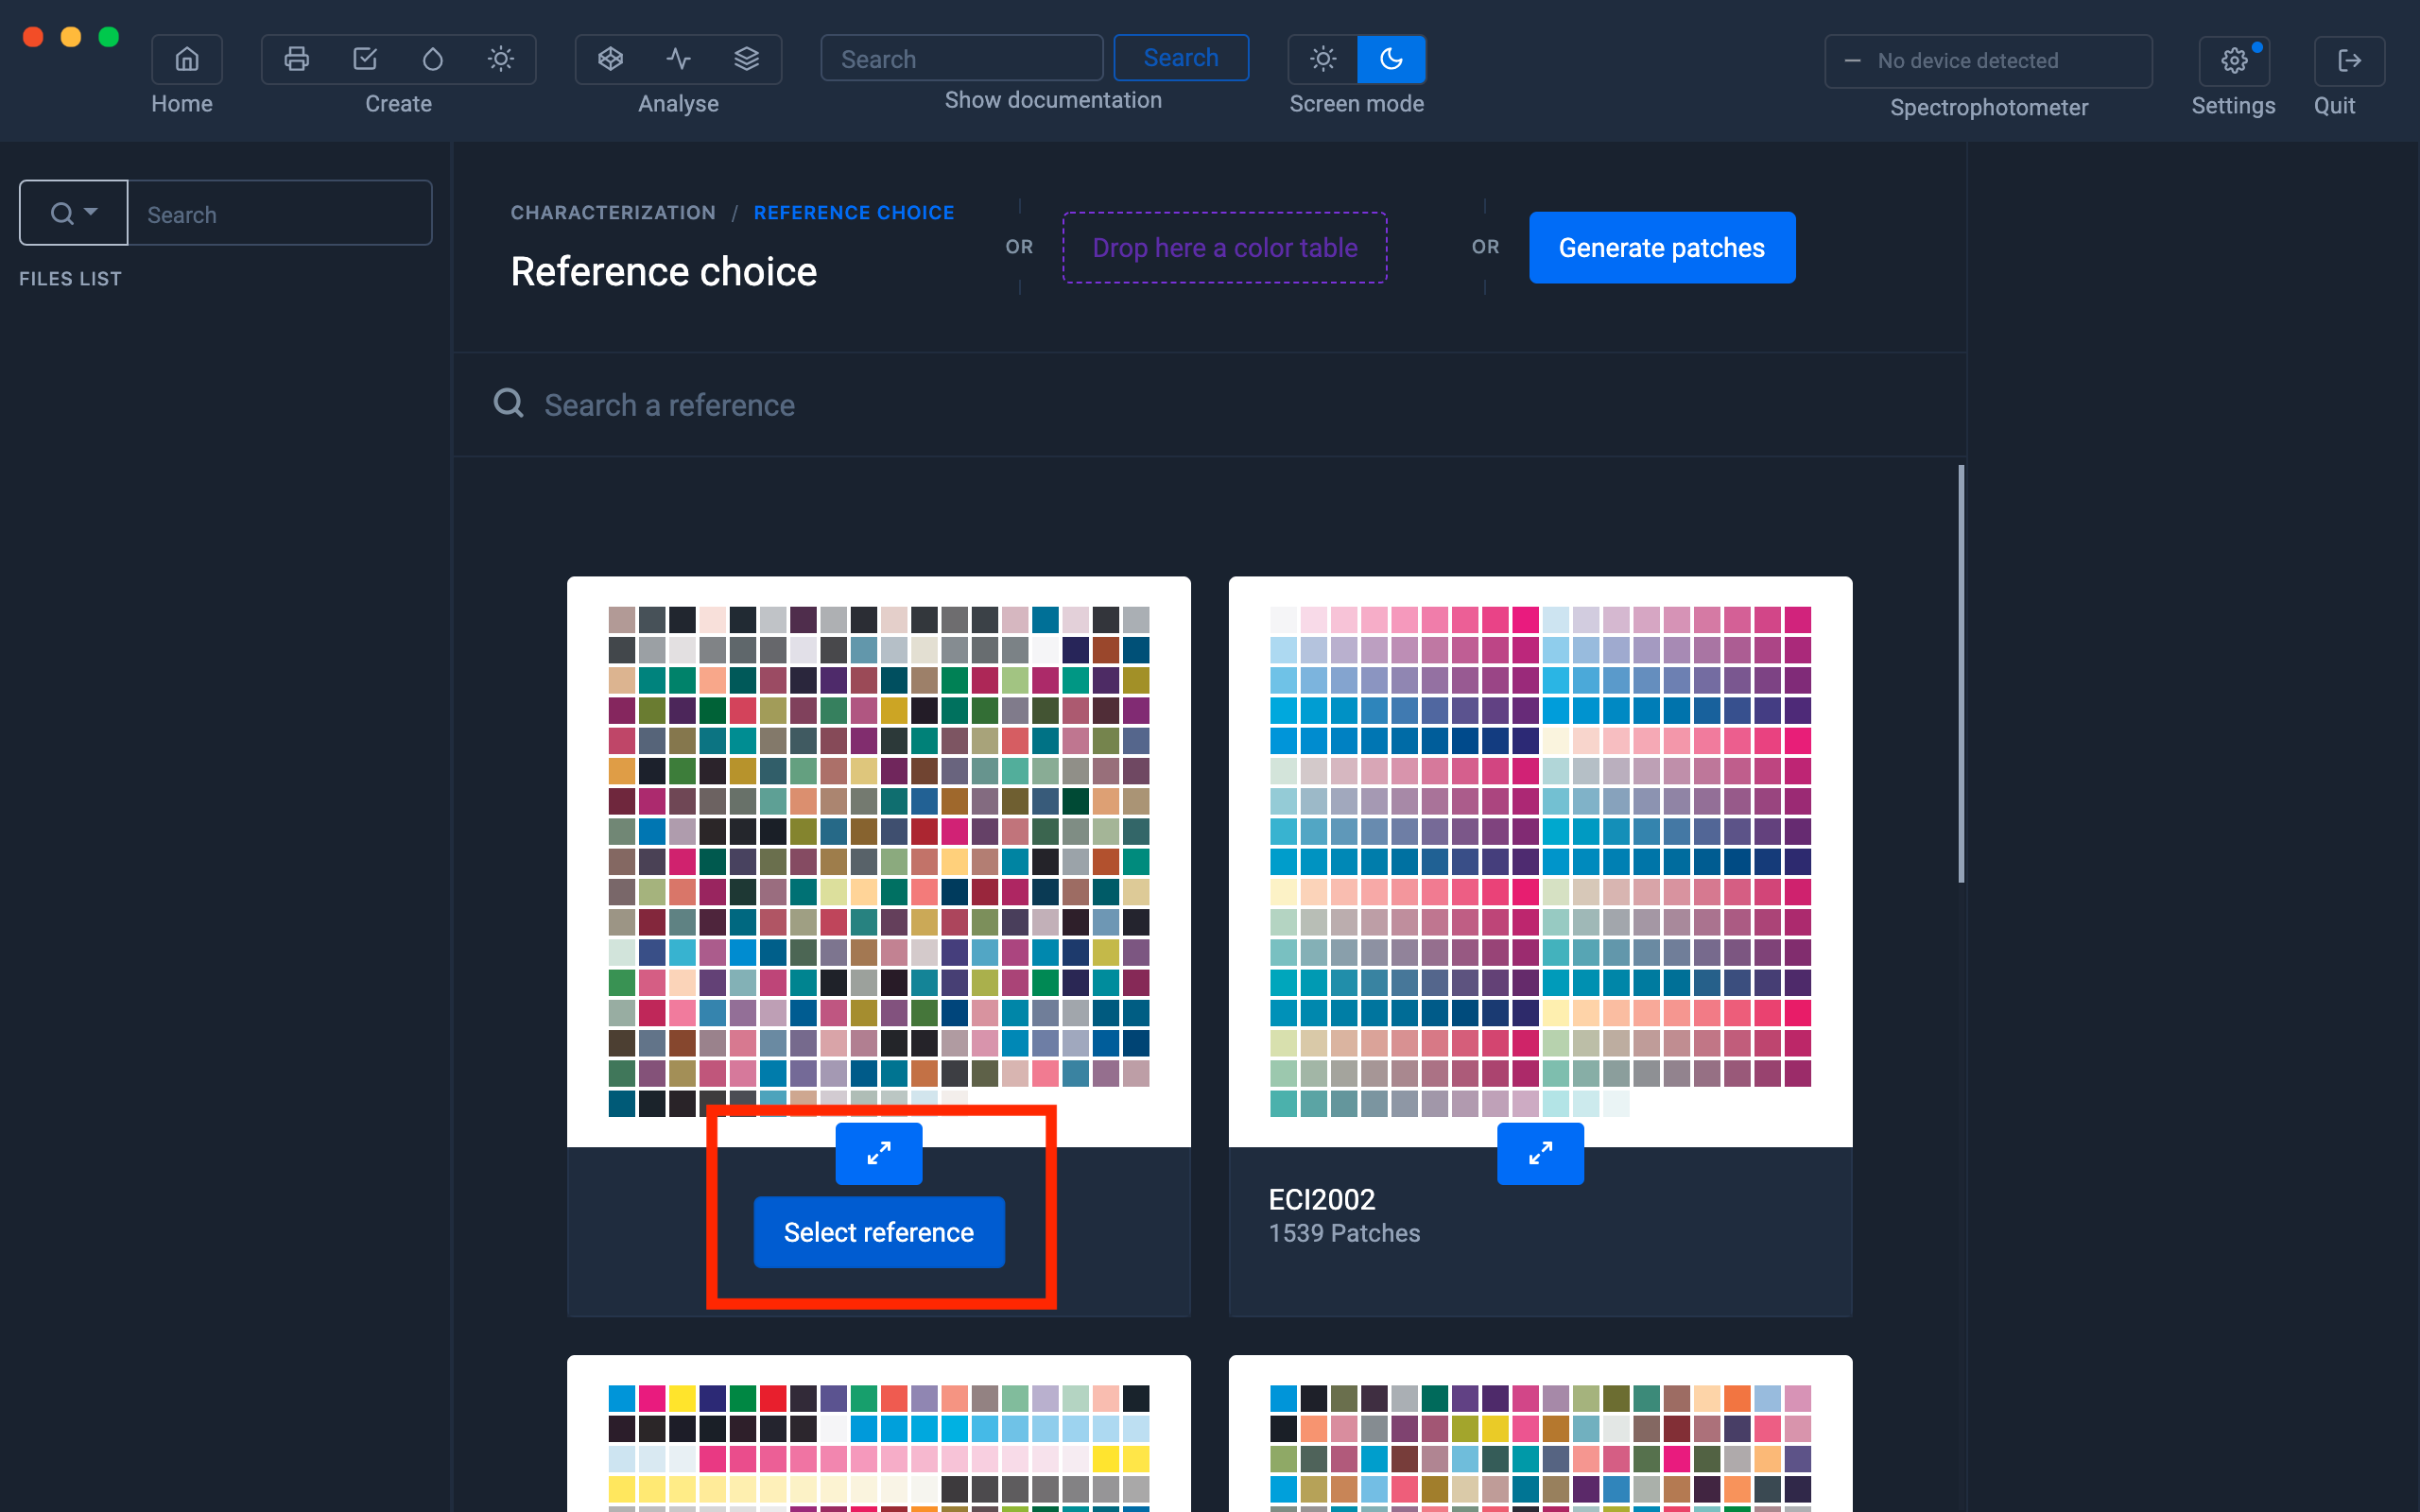The image size is (2420, 1512).
Task: Click the Analyse label
Action: coord(678,104)
